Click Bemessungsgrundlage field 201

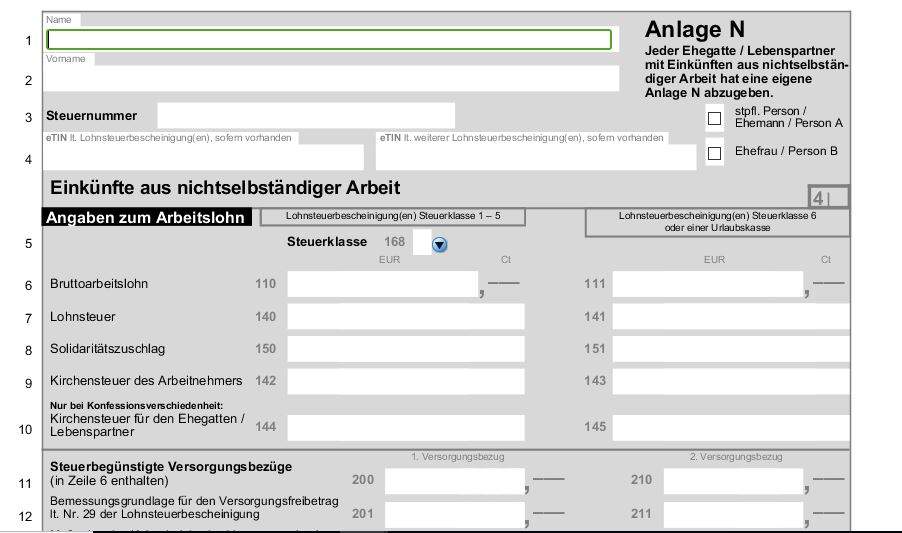[x=454, y=515]
